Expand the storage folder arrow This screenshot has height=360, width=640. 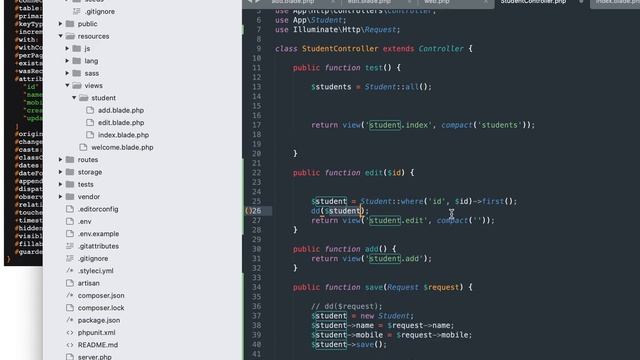pos(60,172)
